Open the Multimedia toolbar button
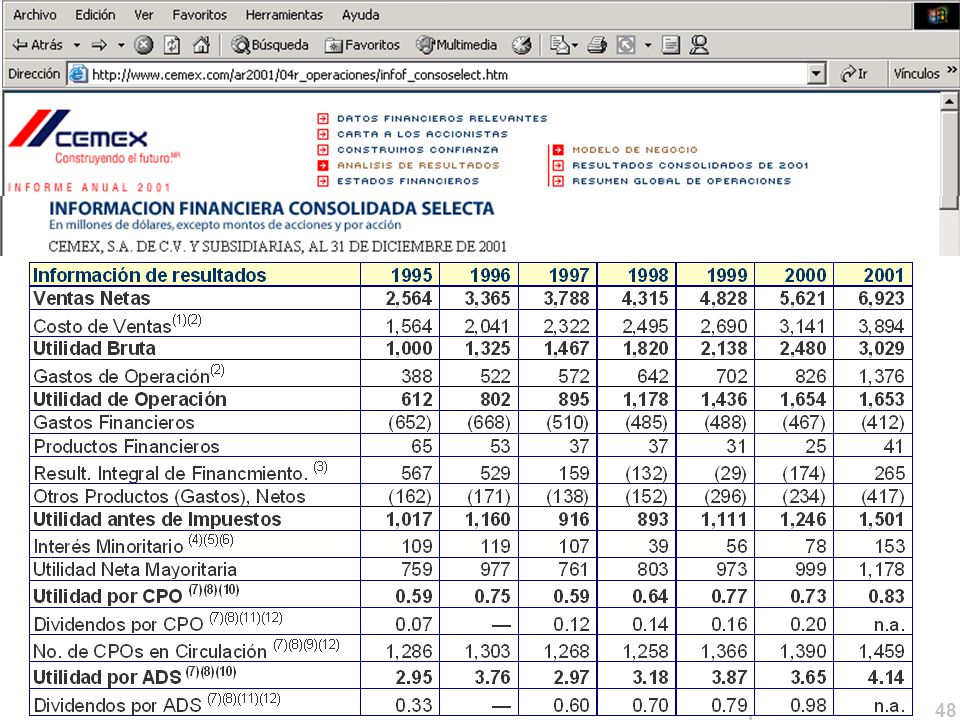 (x=457, y=45)
